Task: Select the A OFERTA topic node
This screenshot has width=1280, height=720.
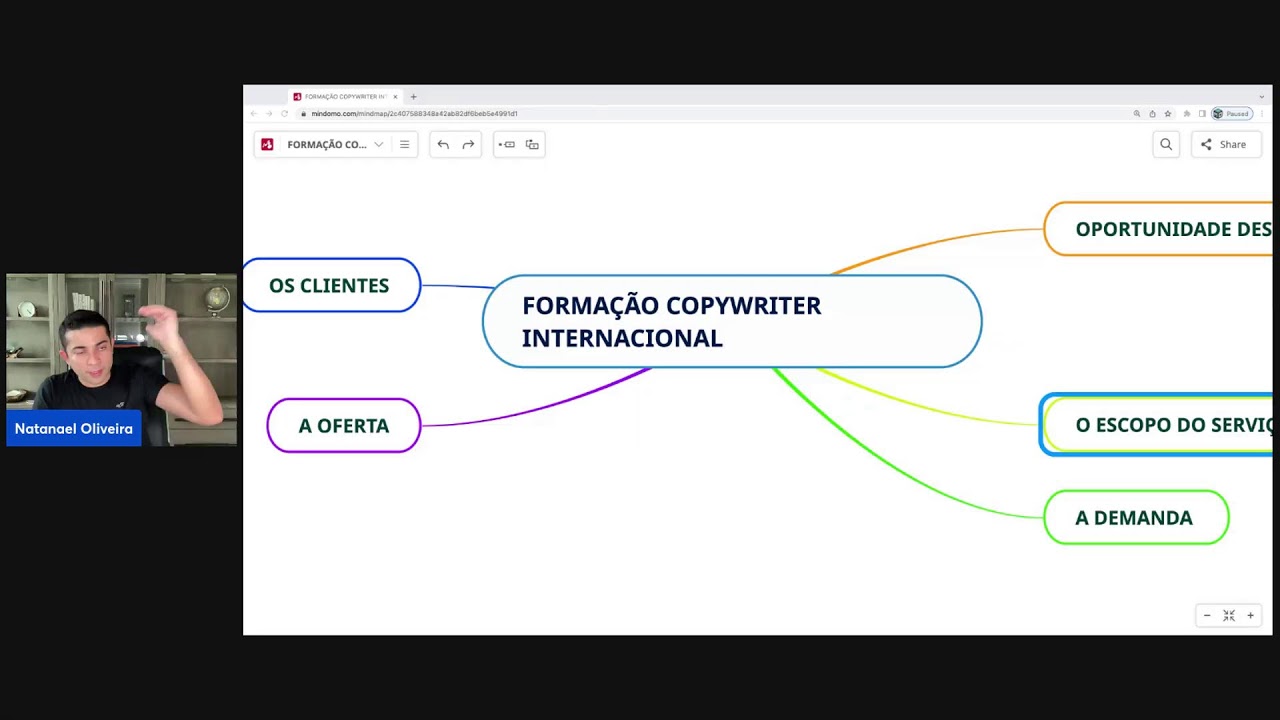Action: click(343, 426)
